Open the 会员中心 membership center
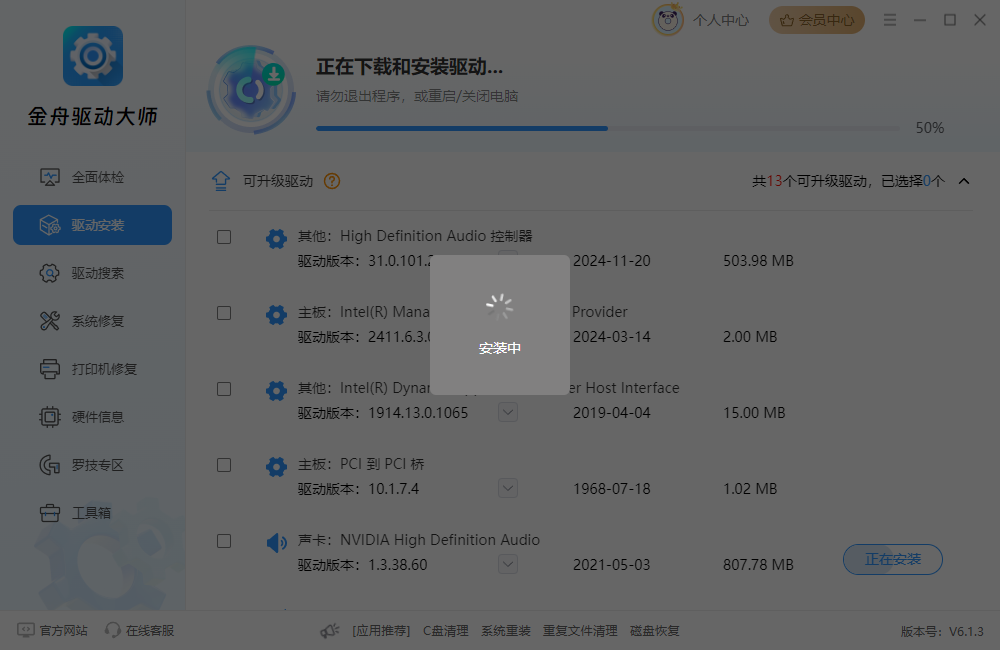This screenshot has height=650, width=1000. click(817, 20)
